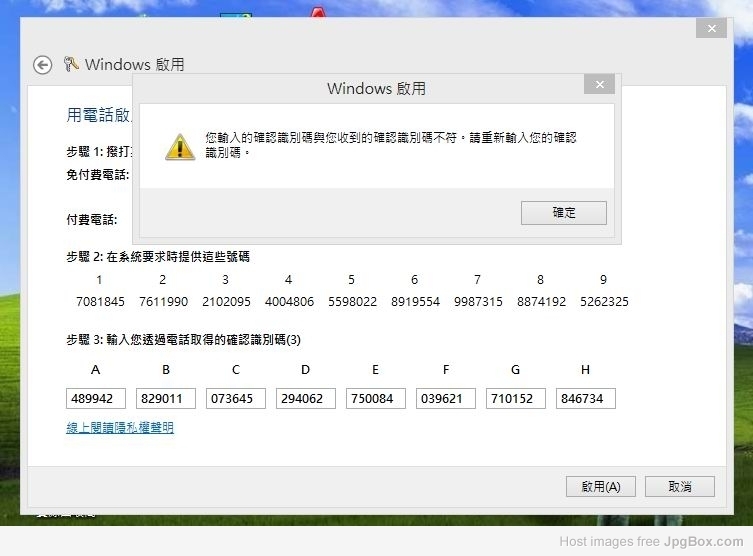
Task: Close the main activation wizard window
Action: (712, 29)
